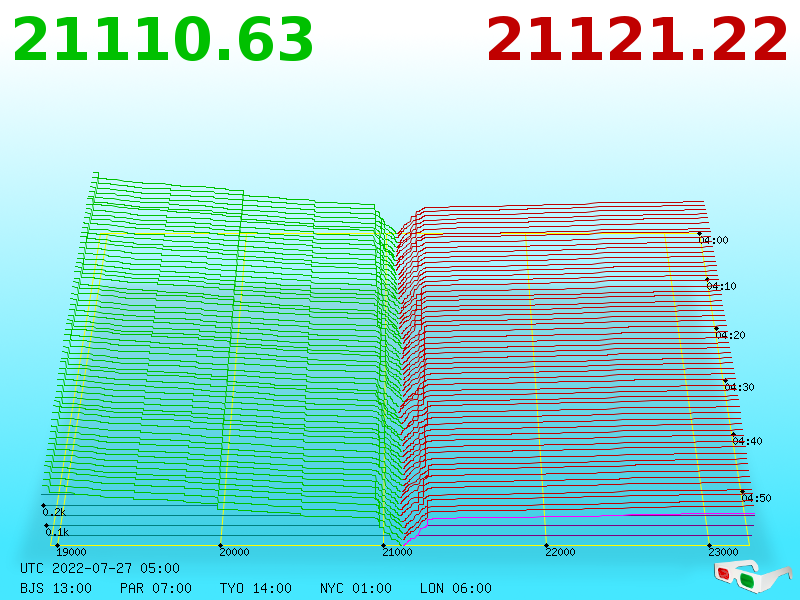Click the LON 06:00 clock
Screen dimensions: 800x600
(x=456, y=588)
